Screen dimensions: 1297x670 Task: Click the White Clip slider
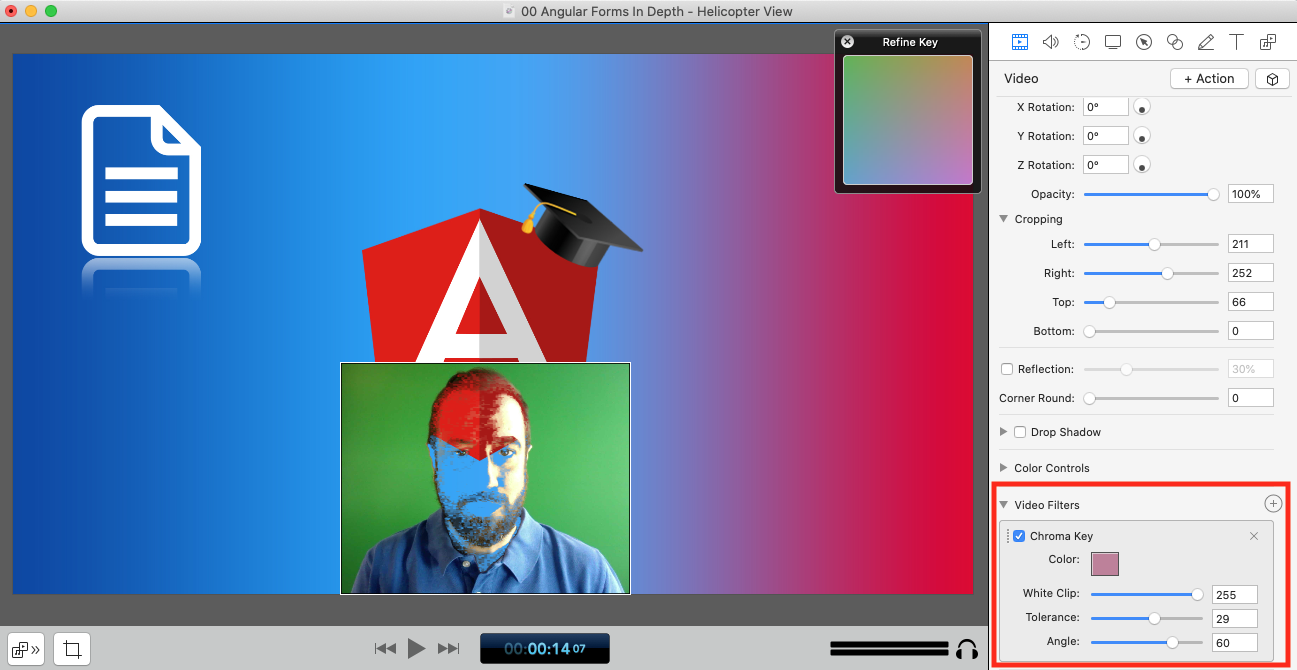pos(1147,595)
